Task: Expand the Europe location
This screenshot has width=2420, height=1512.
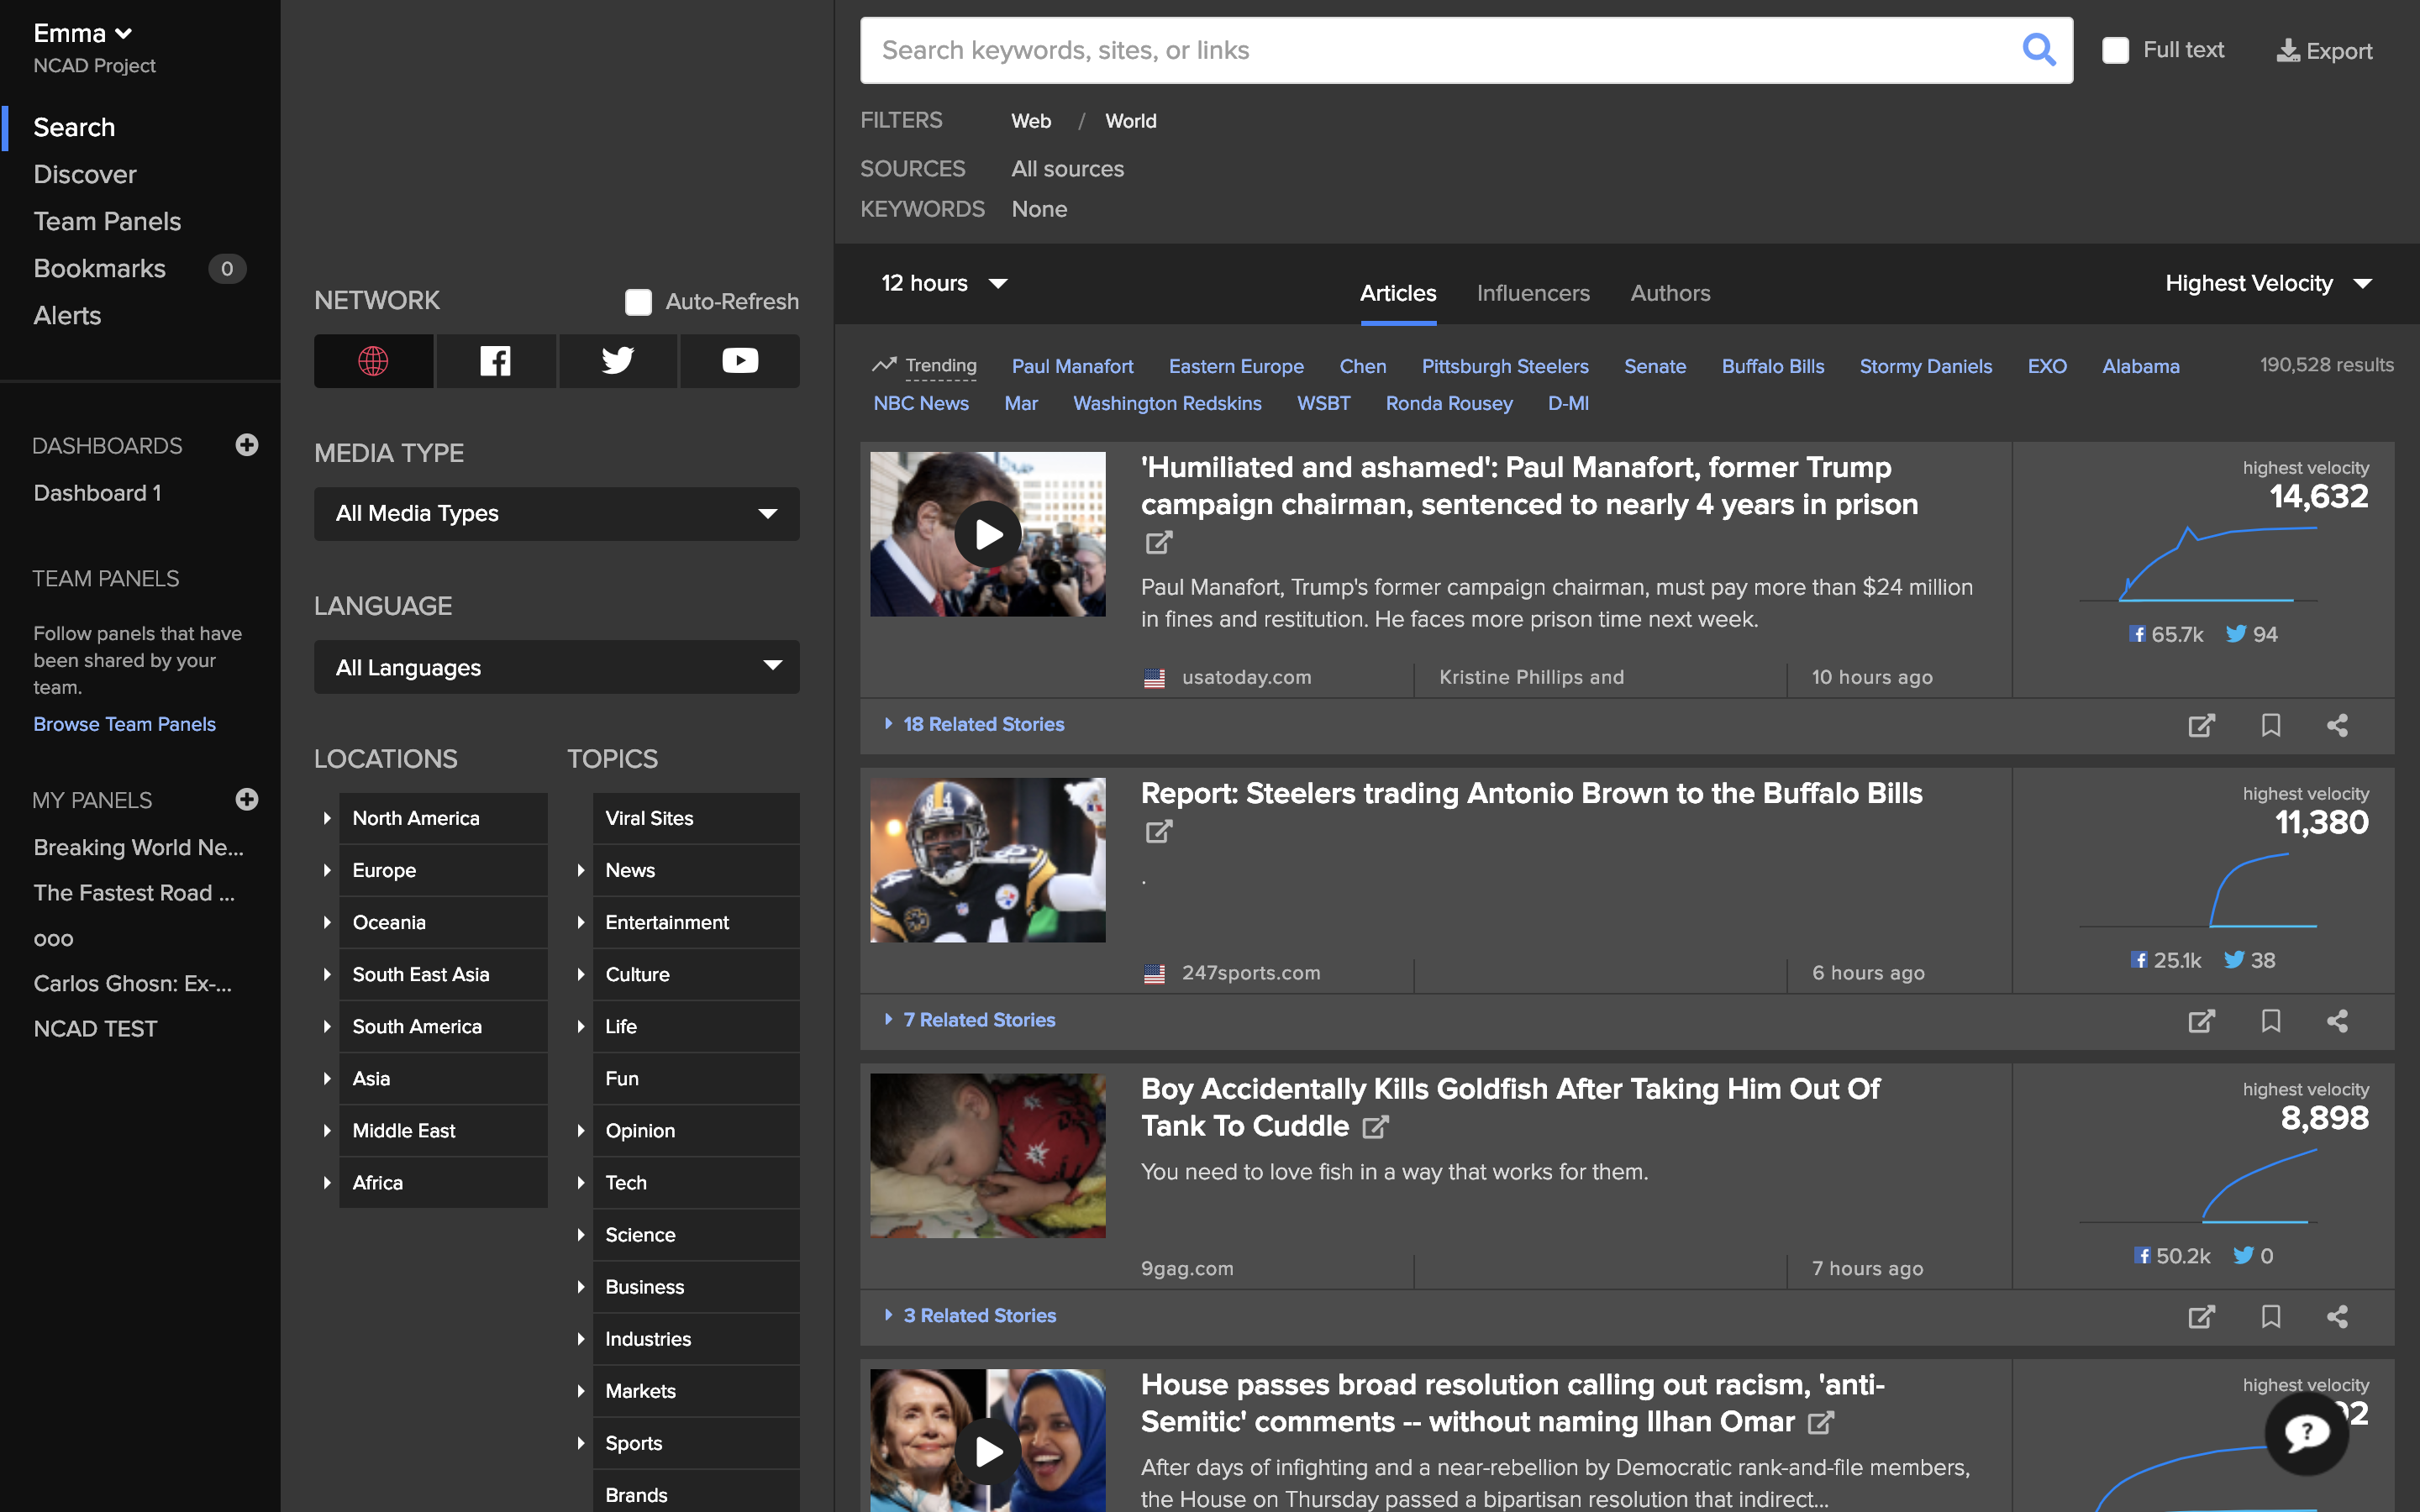Action: click(x=327, y=870)
